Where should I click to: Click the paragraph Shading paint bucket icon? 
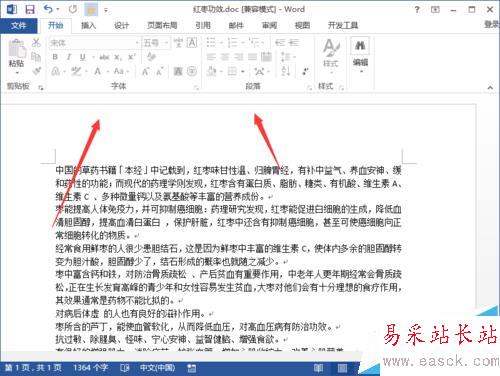pyautogui.click(x=211, y=71)
